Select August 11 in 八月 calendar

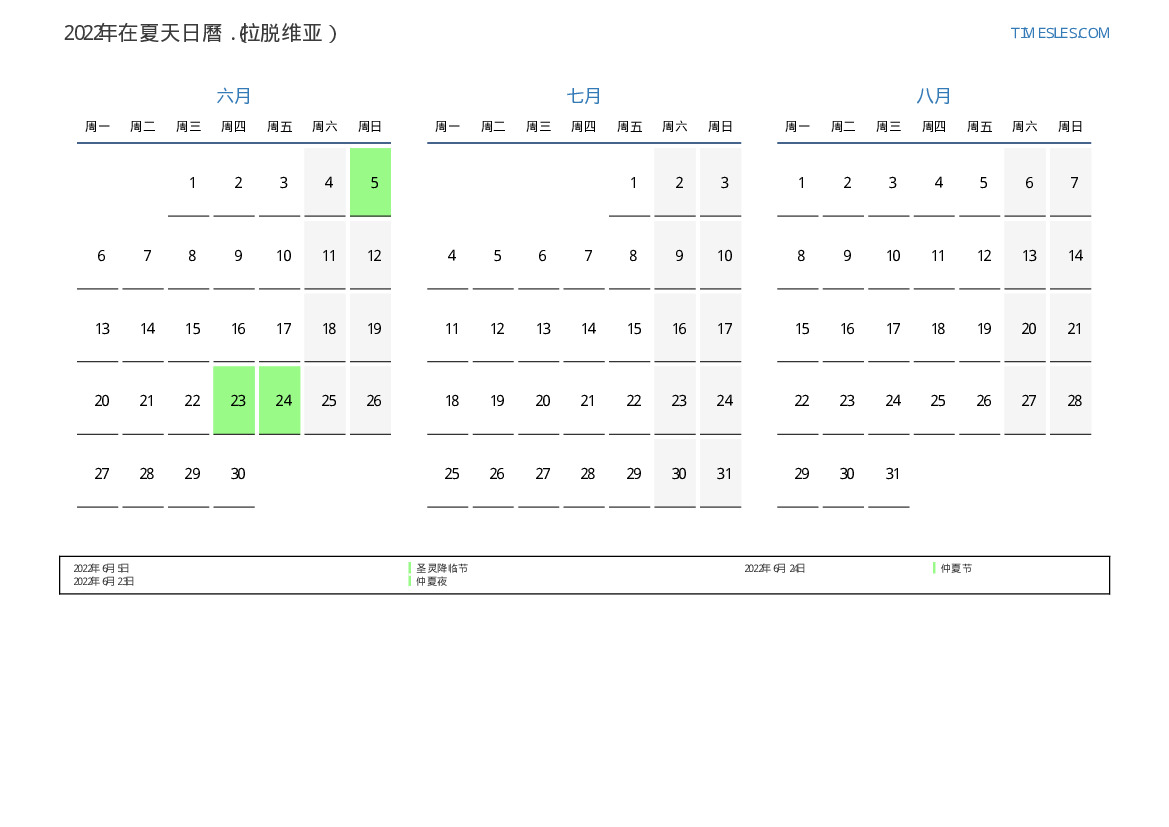click(934, 255)
